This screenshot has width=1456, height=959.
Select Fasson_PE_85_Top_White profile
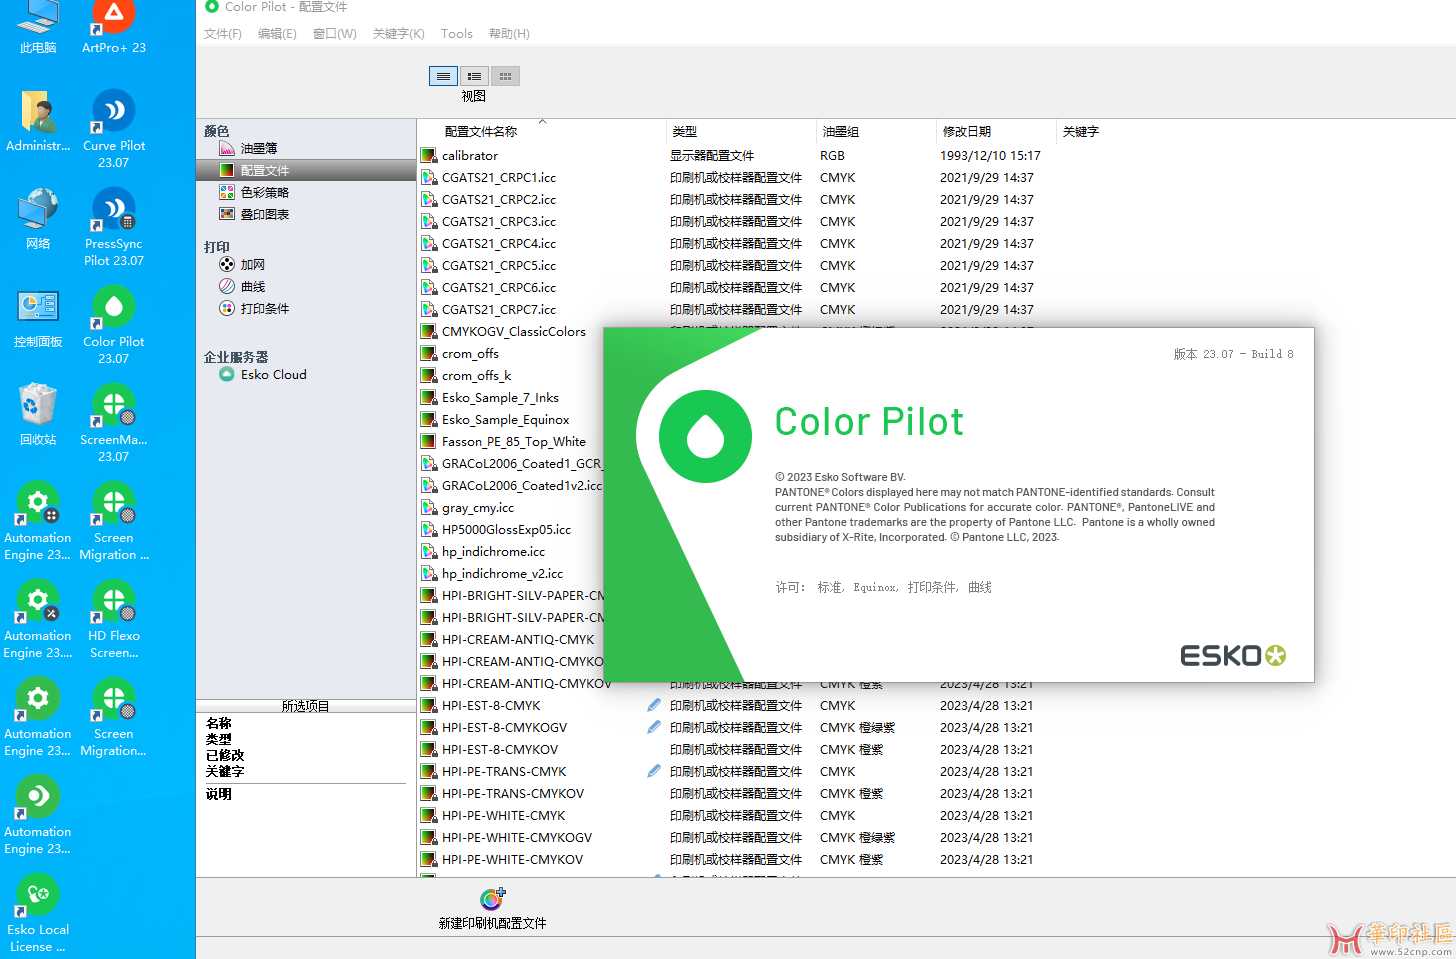(x=514, y=441)
